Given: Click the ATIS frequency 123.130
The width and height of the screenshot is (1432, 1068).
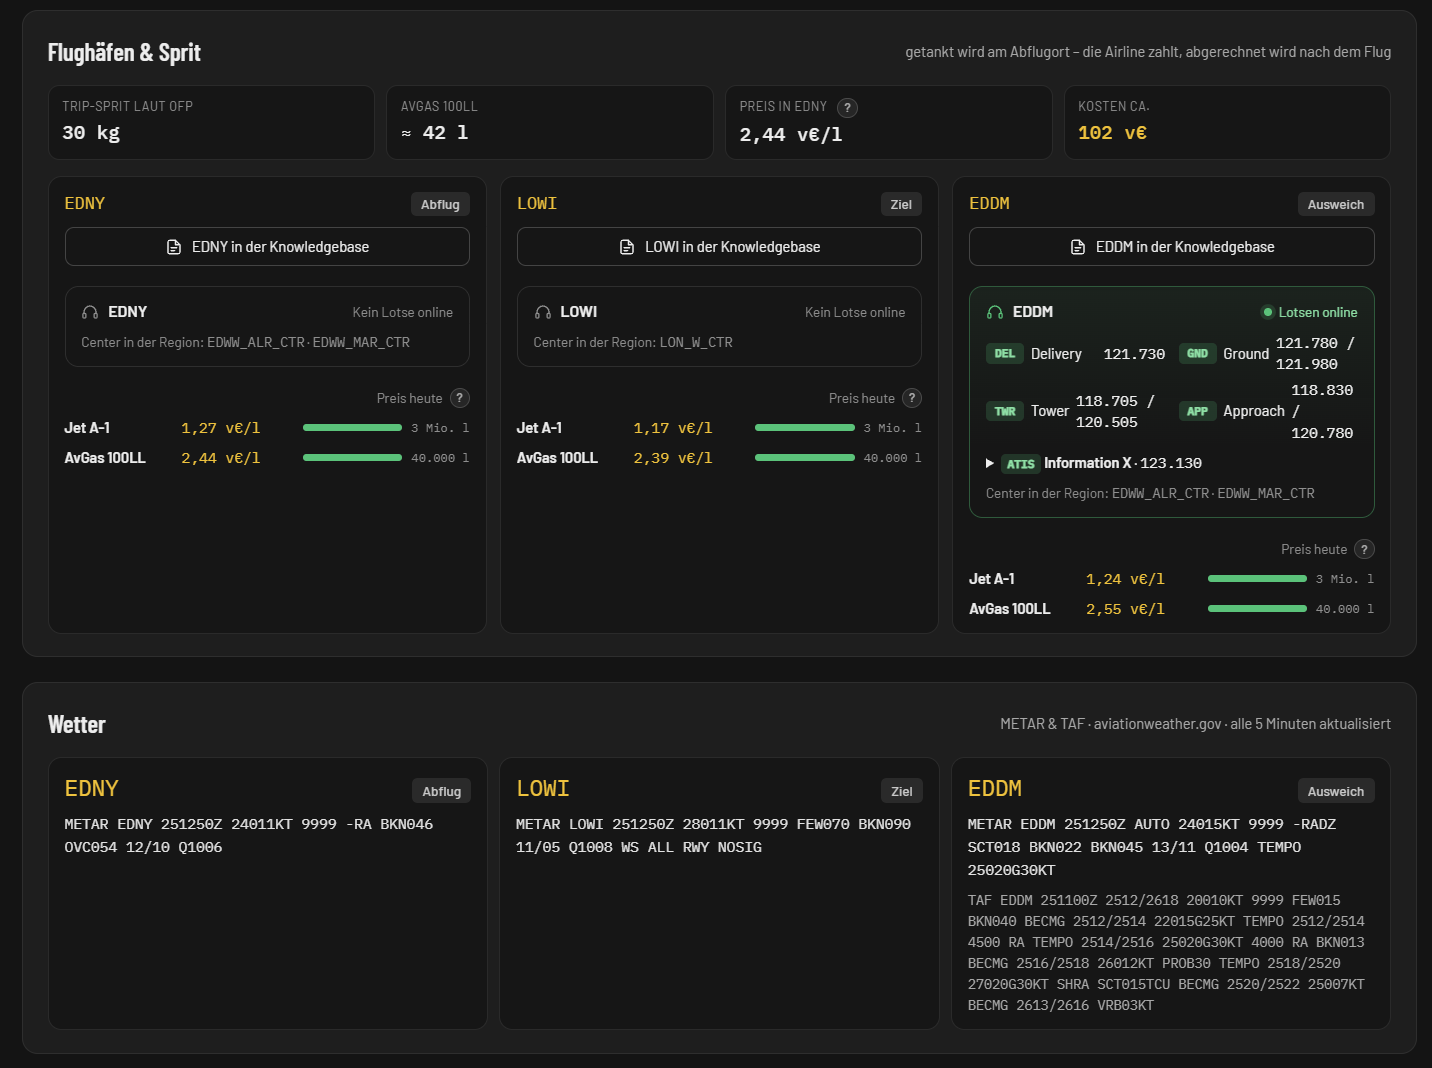Looking at the screenshot, I should click(x=1171, y=464).
